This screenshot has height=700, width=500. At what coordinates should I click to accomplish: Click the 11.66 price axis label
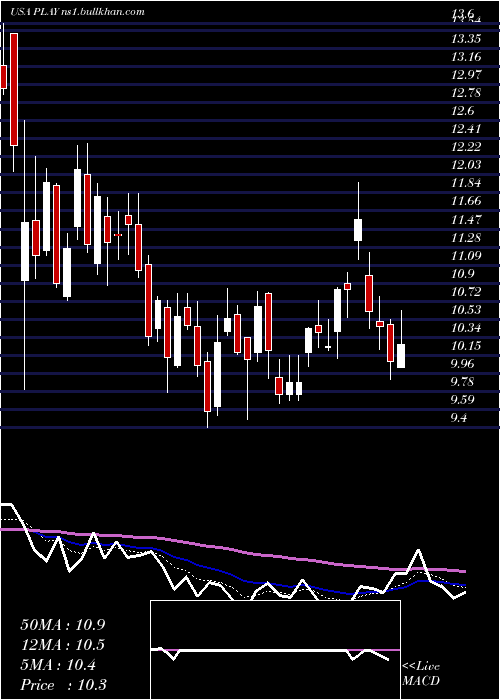pyautogui.click(x=466, y=201)
